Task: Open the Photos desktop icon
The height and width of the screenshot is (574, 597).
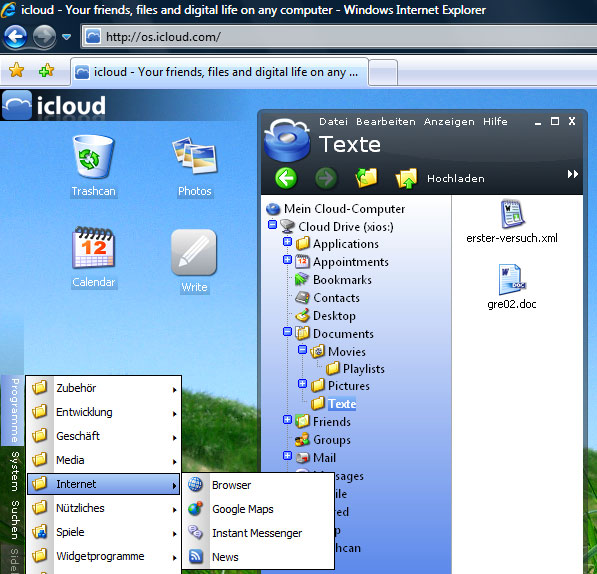Action: click(195, 156)
